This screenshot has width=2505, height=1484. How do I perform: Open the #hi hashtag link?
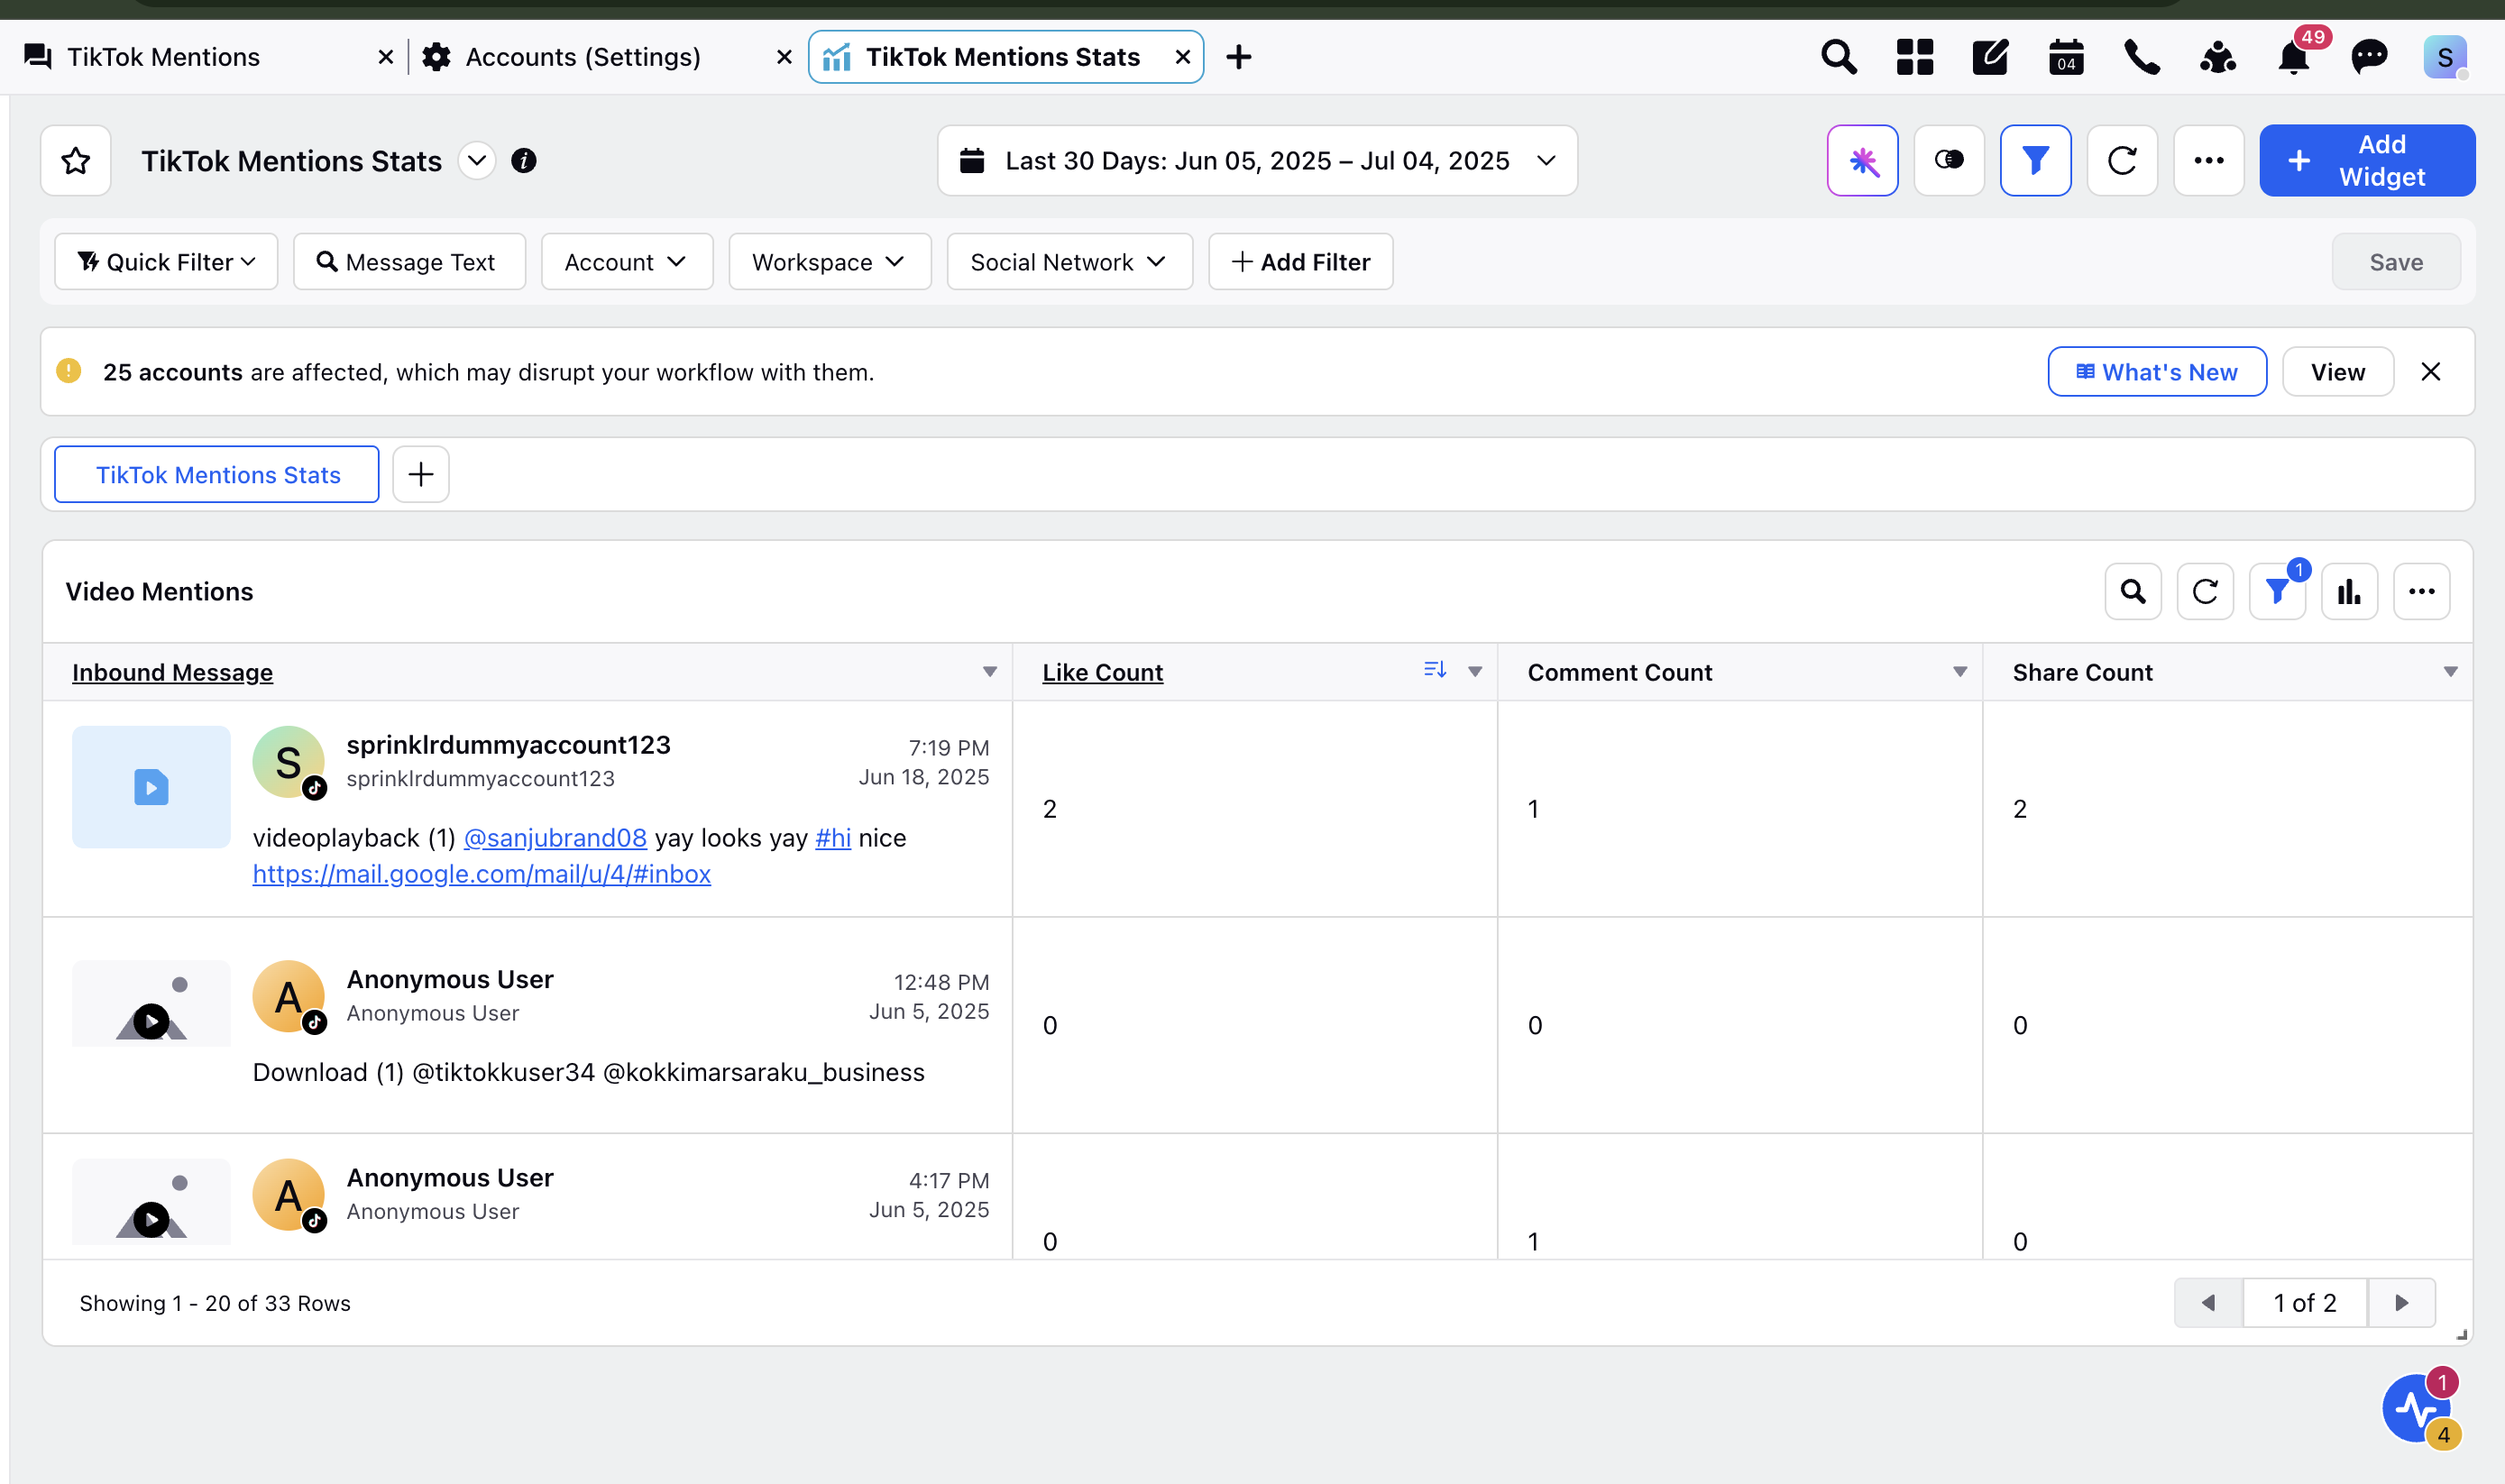click(833, 838)
